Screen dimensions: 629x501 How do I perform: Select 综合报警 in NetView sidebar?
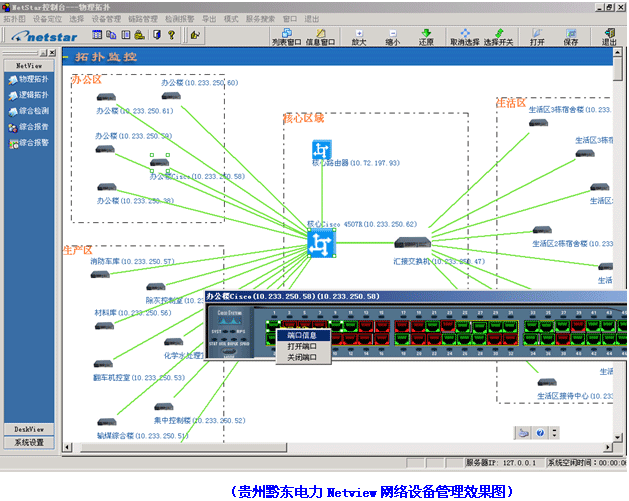click(x=29, y=143)
